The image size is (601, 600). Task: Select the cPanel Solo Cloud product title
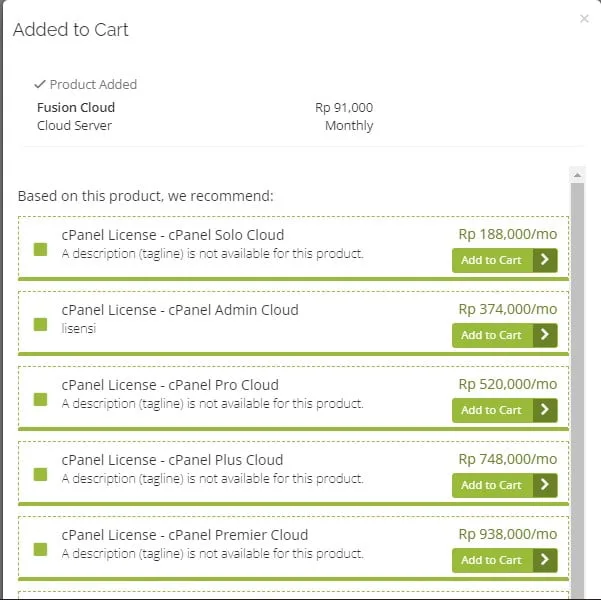click(172, 235)
